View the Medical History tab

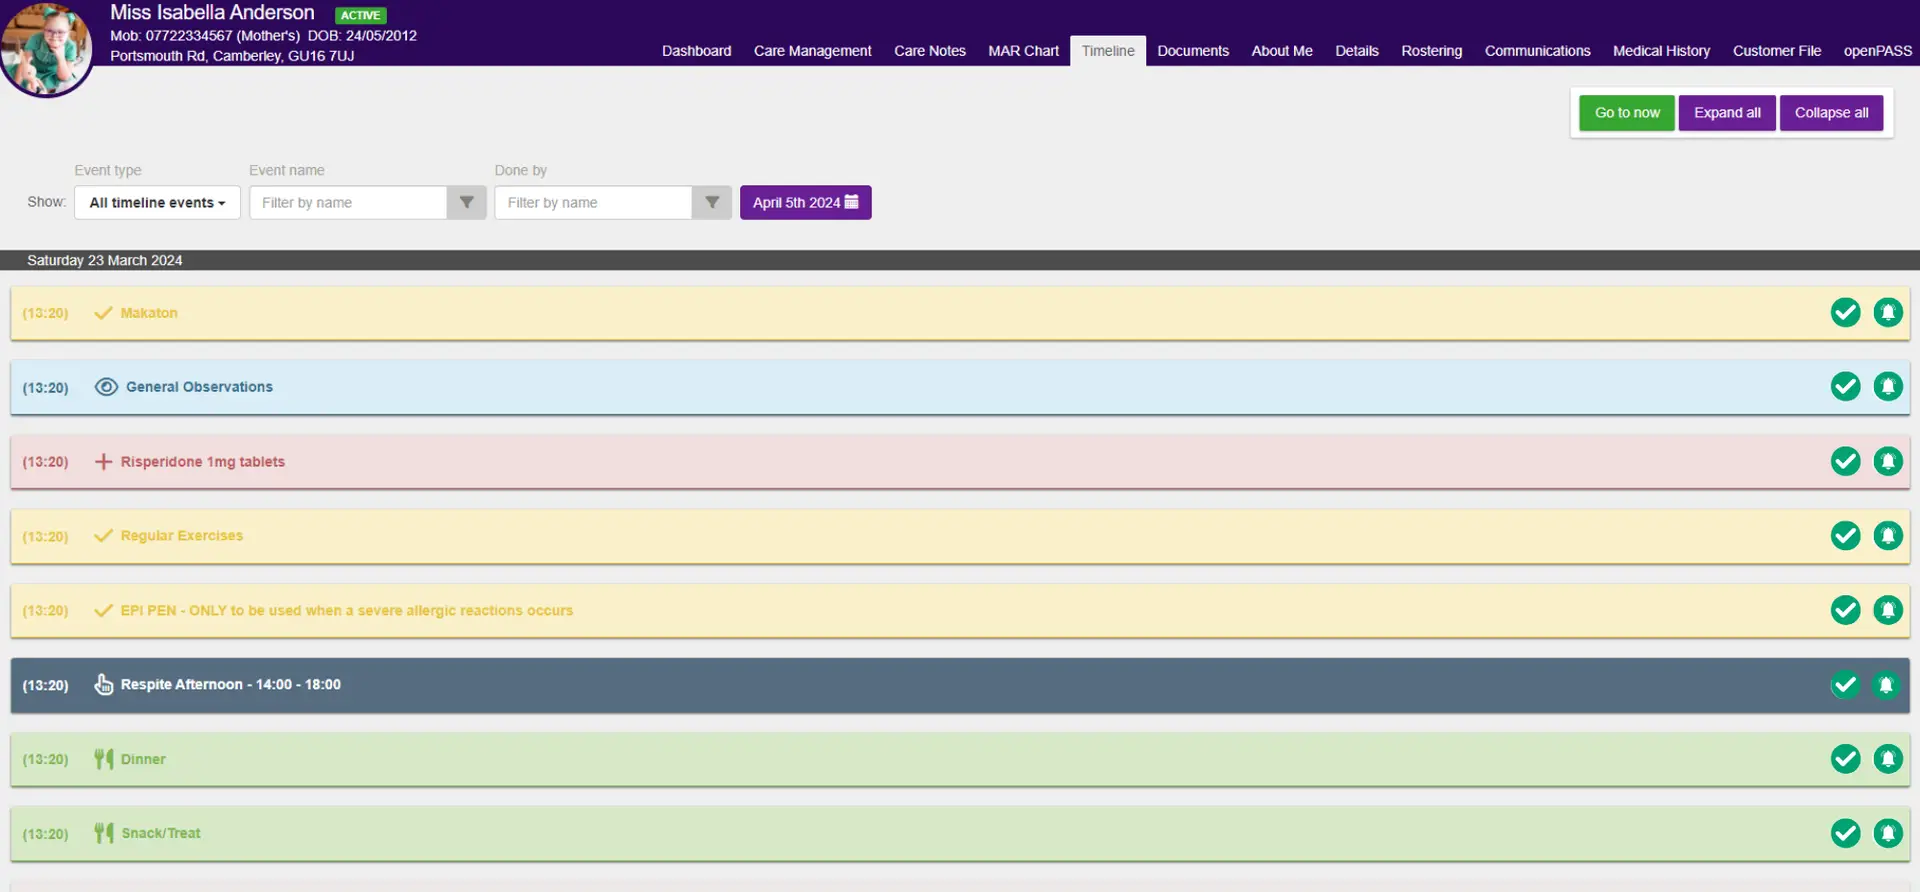click(x=1661, y=51)
